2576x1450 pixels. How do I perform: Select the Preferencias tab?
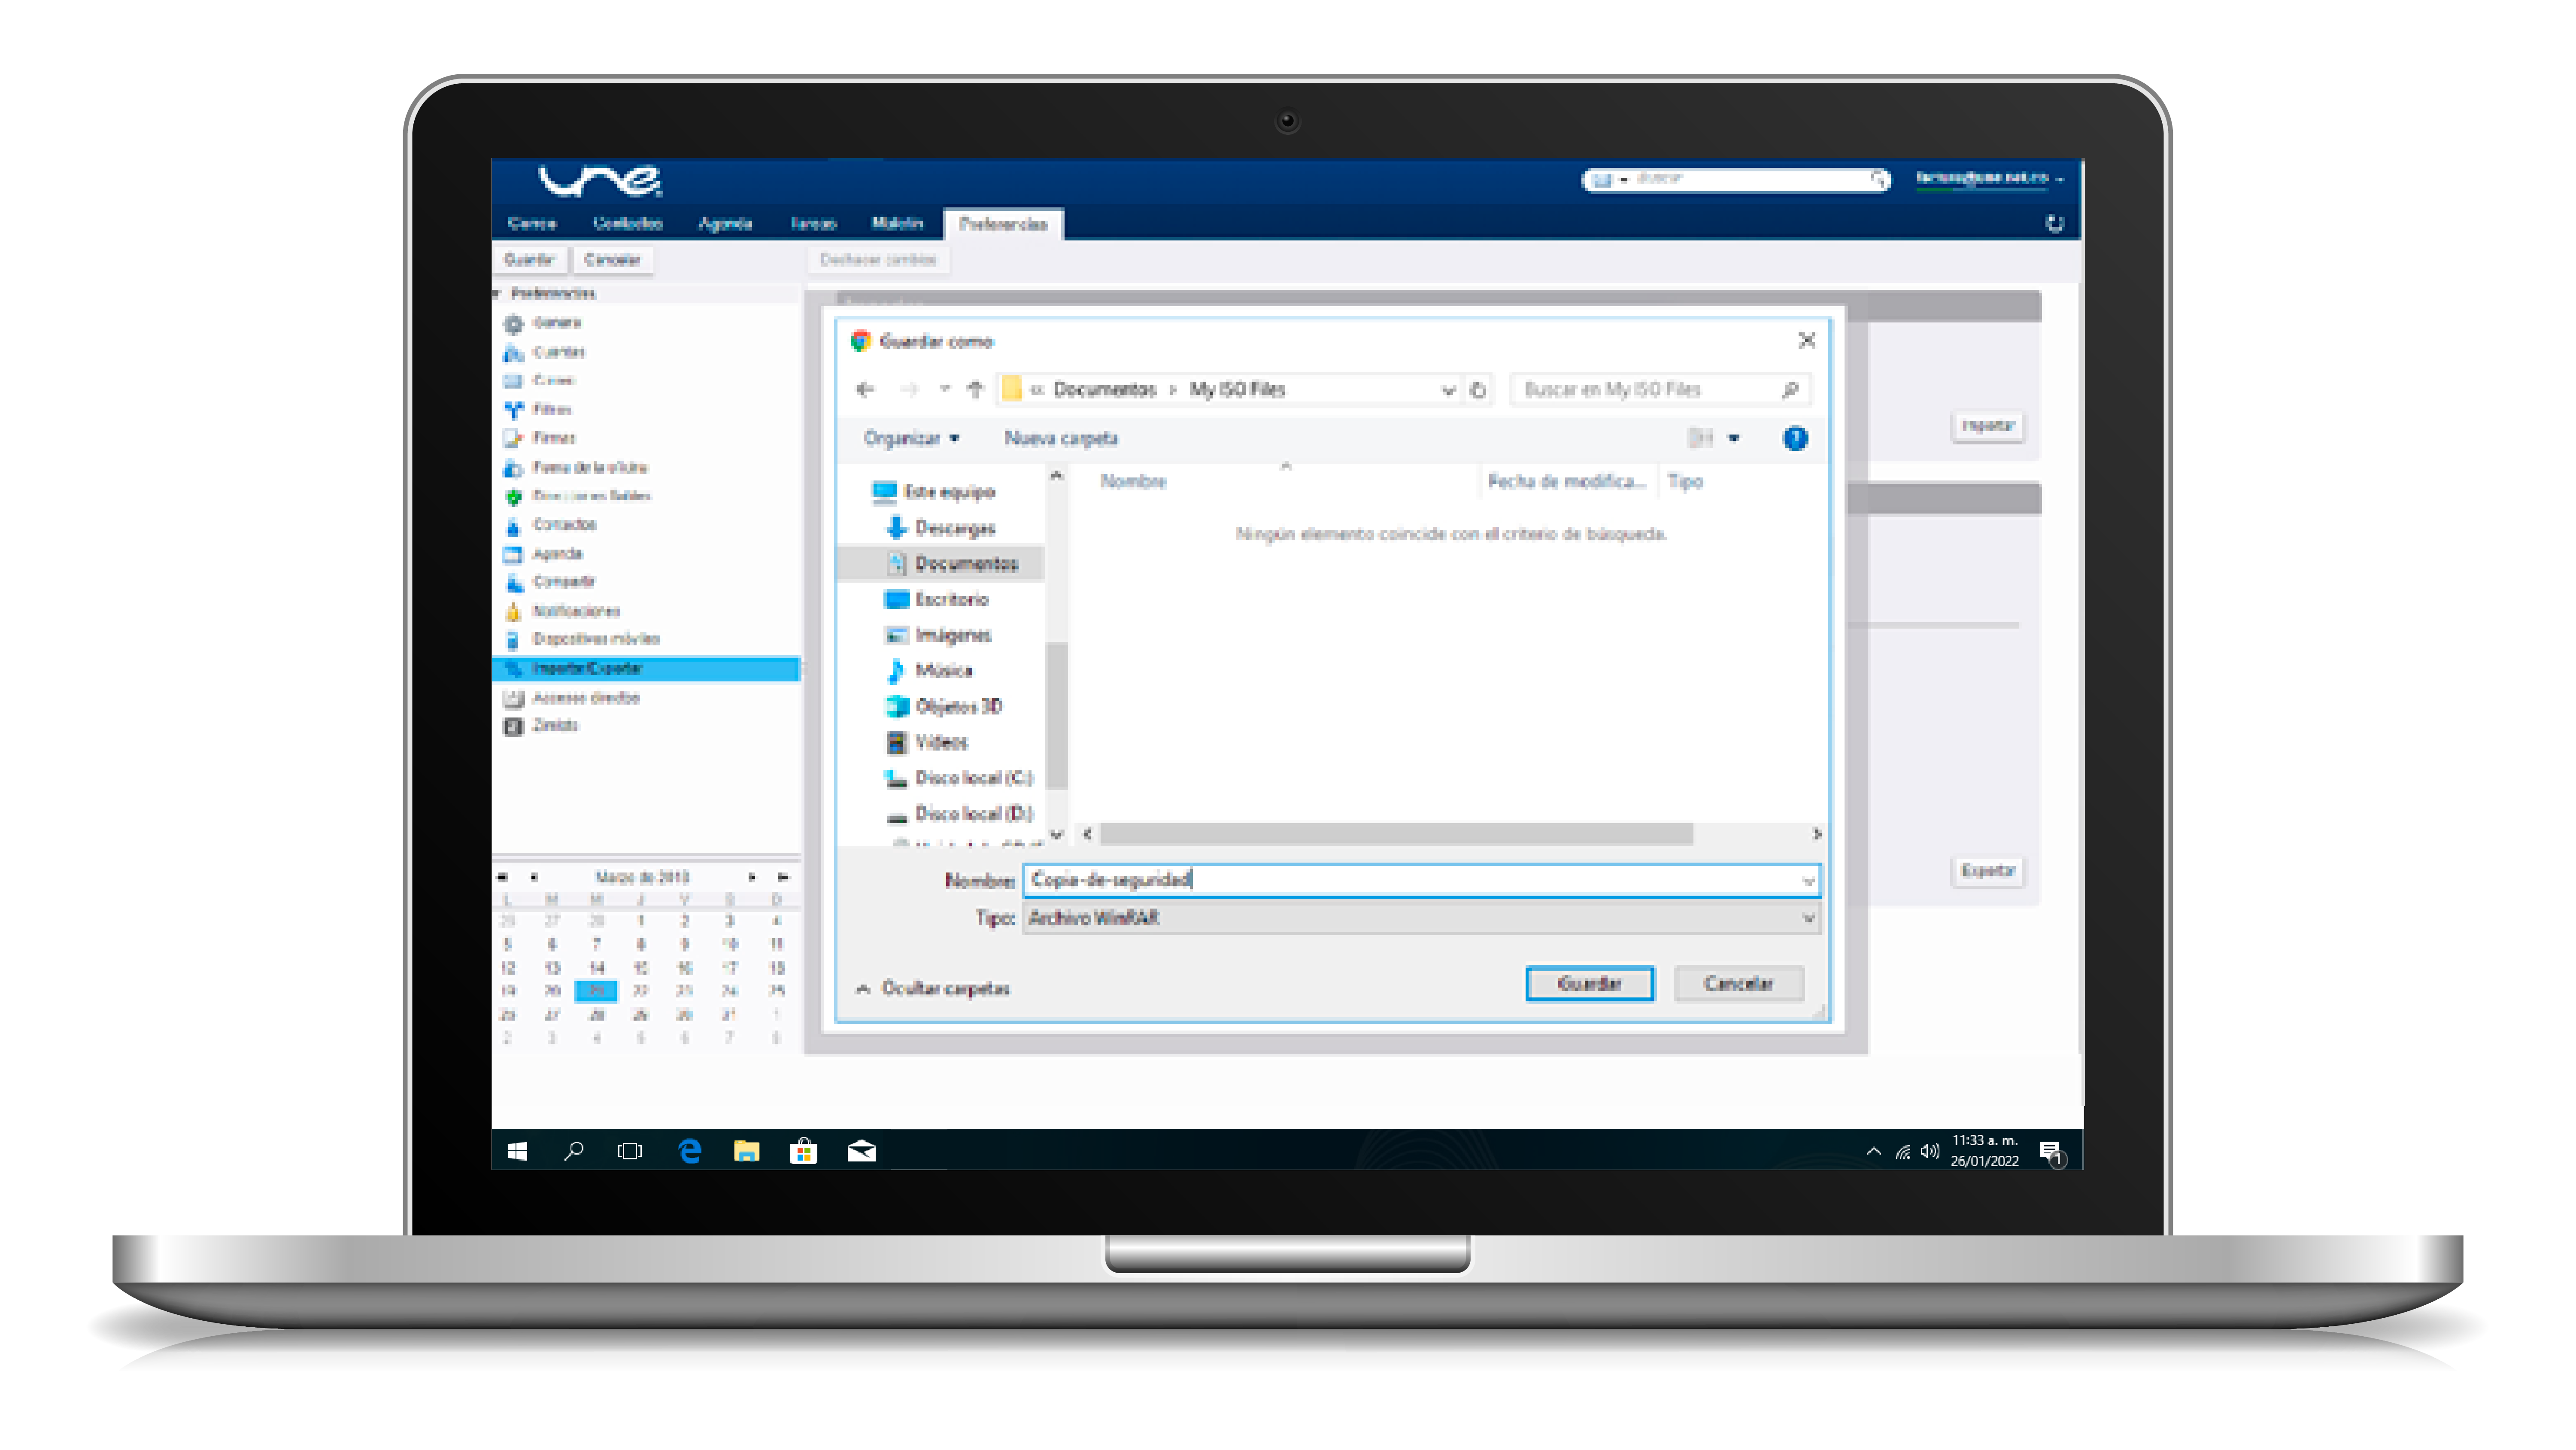1003,224
